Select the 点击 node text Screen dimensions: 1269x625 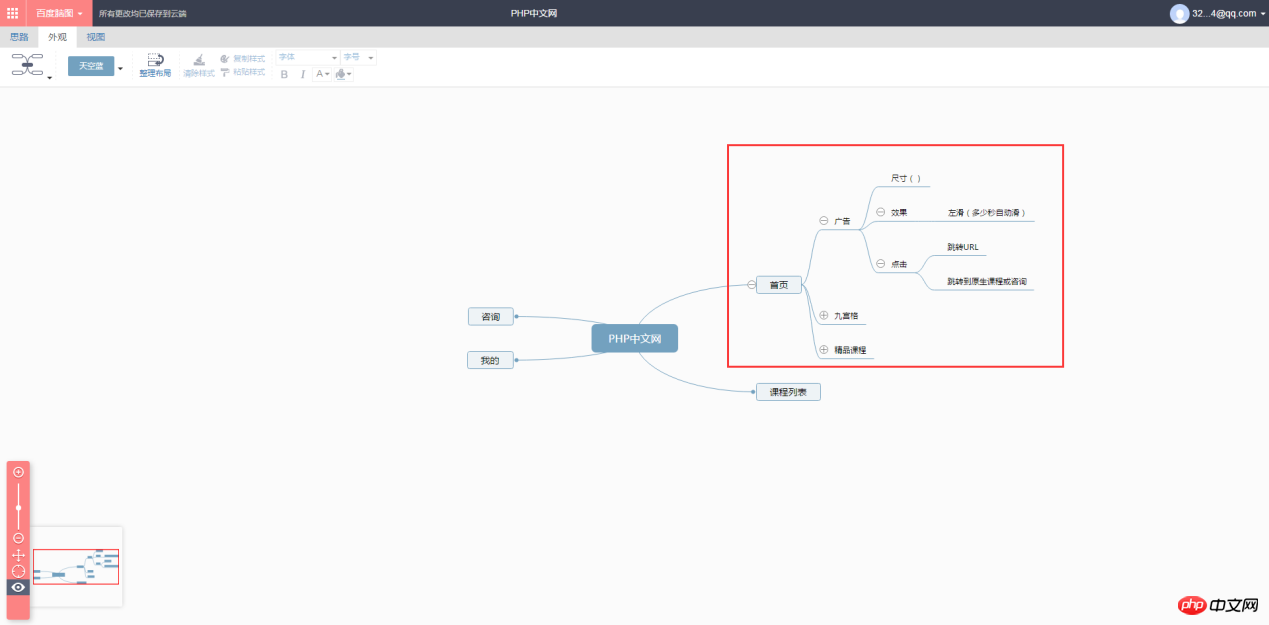pos(899,265)
